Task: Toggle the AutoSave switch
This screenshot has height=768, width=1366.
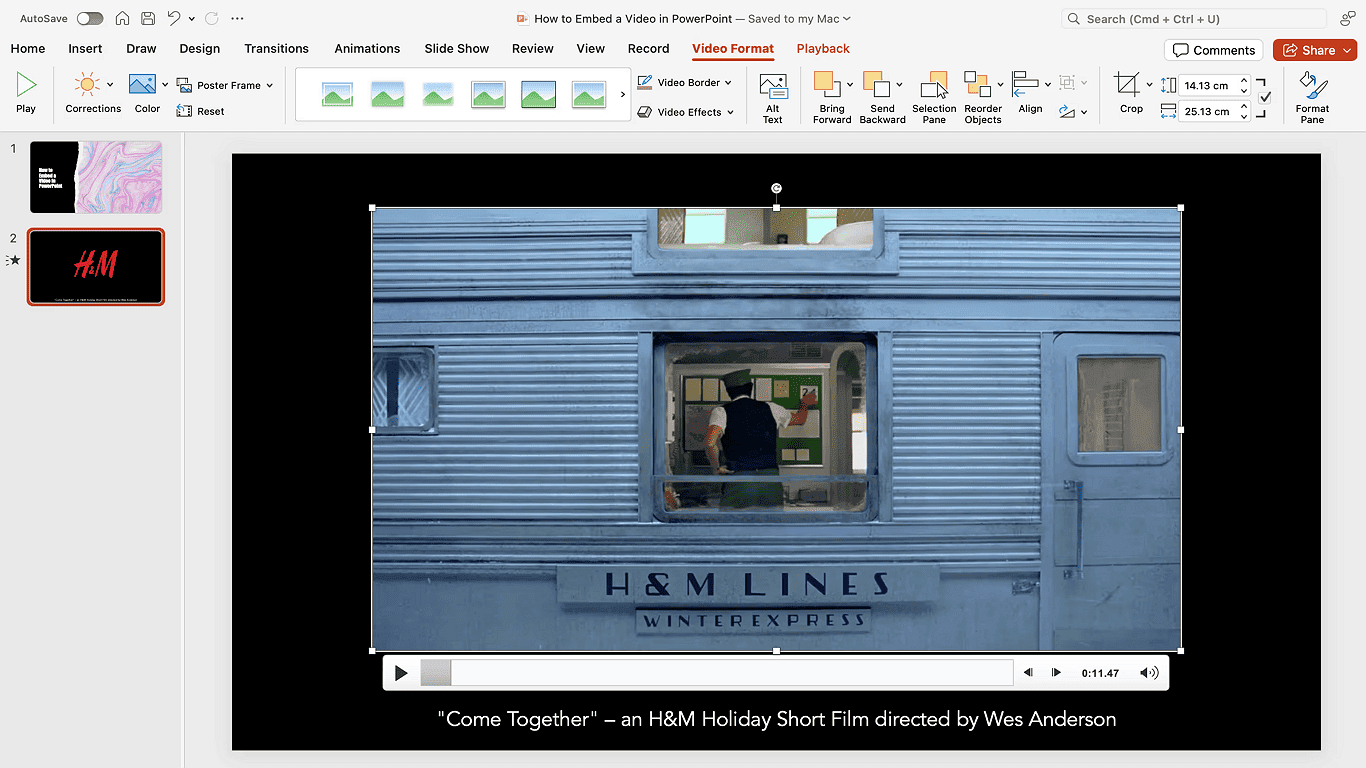Action: [x=90, y=18]
